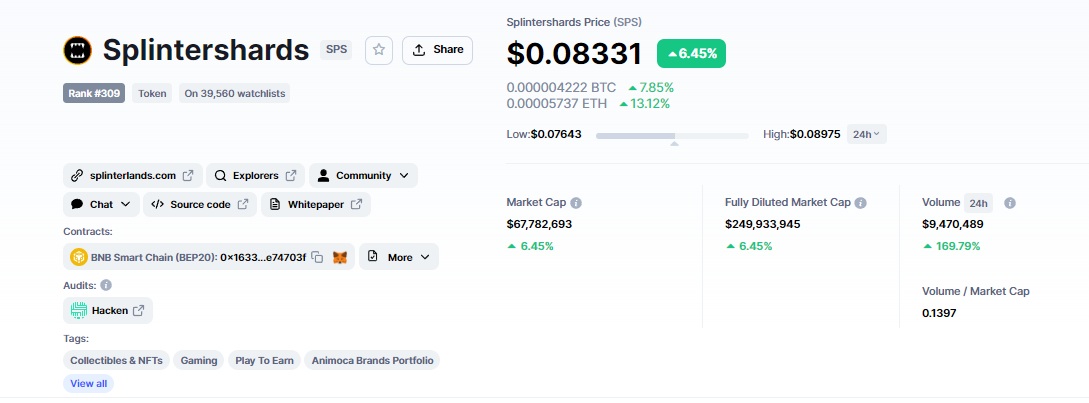Click Volume value $9,470,489

point(952,224)
